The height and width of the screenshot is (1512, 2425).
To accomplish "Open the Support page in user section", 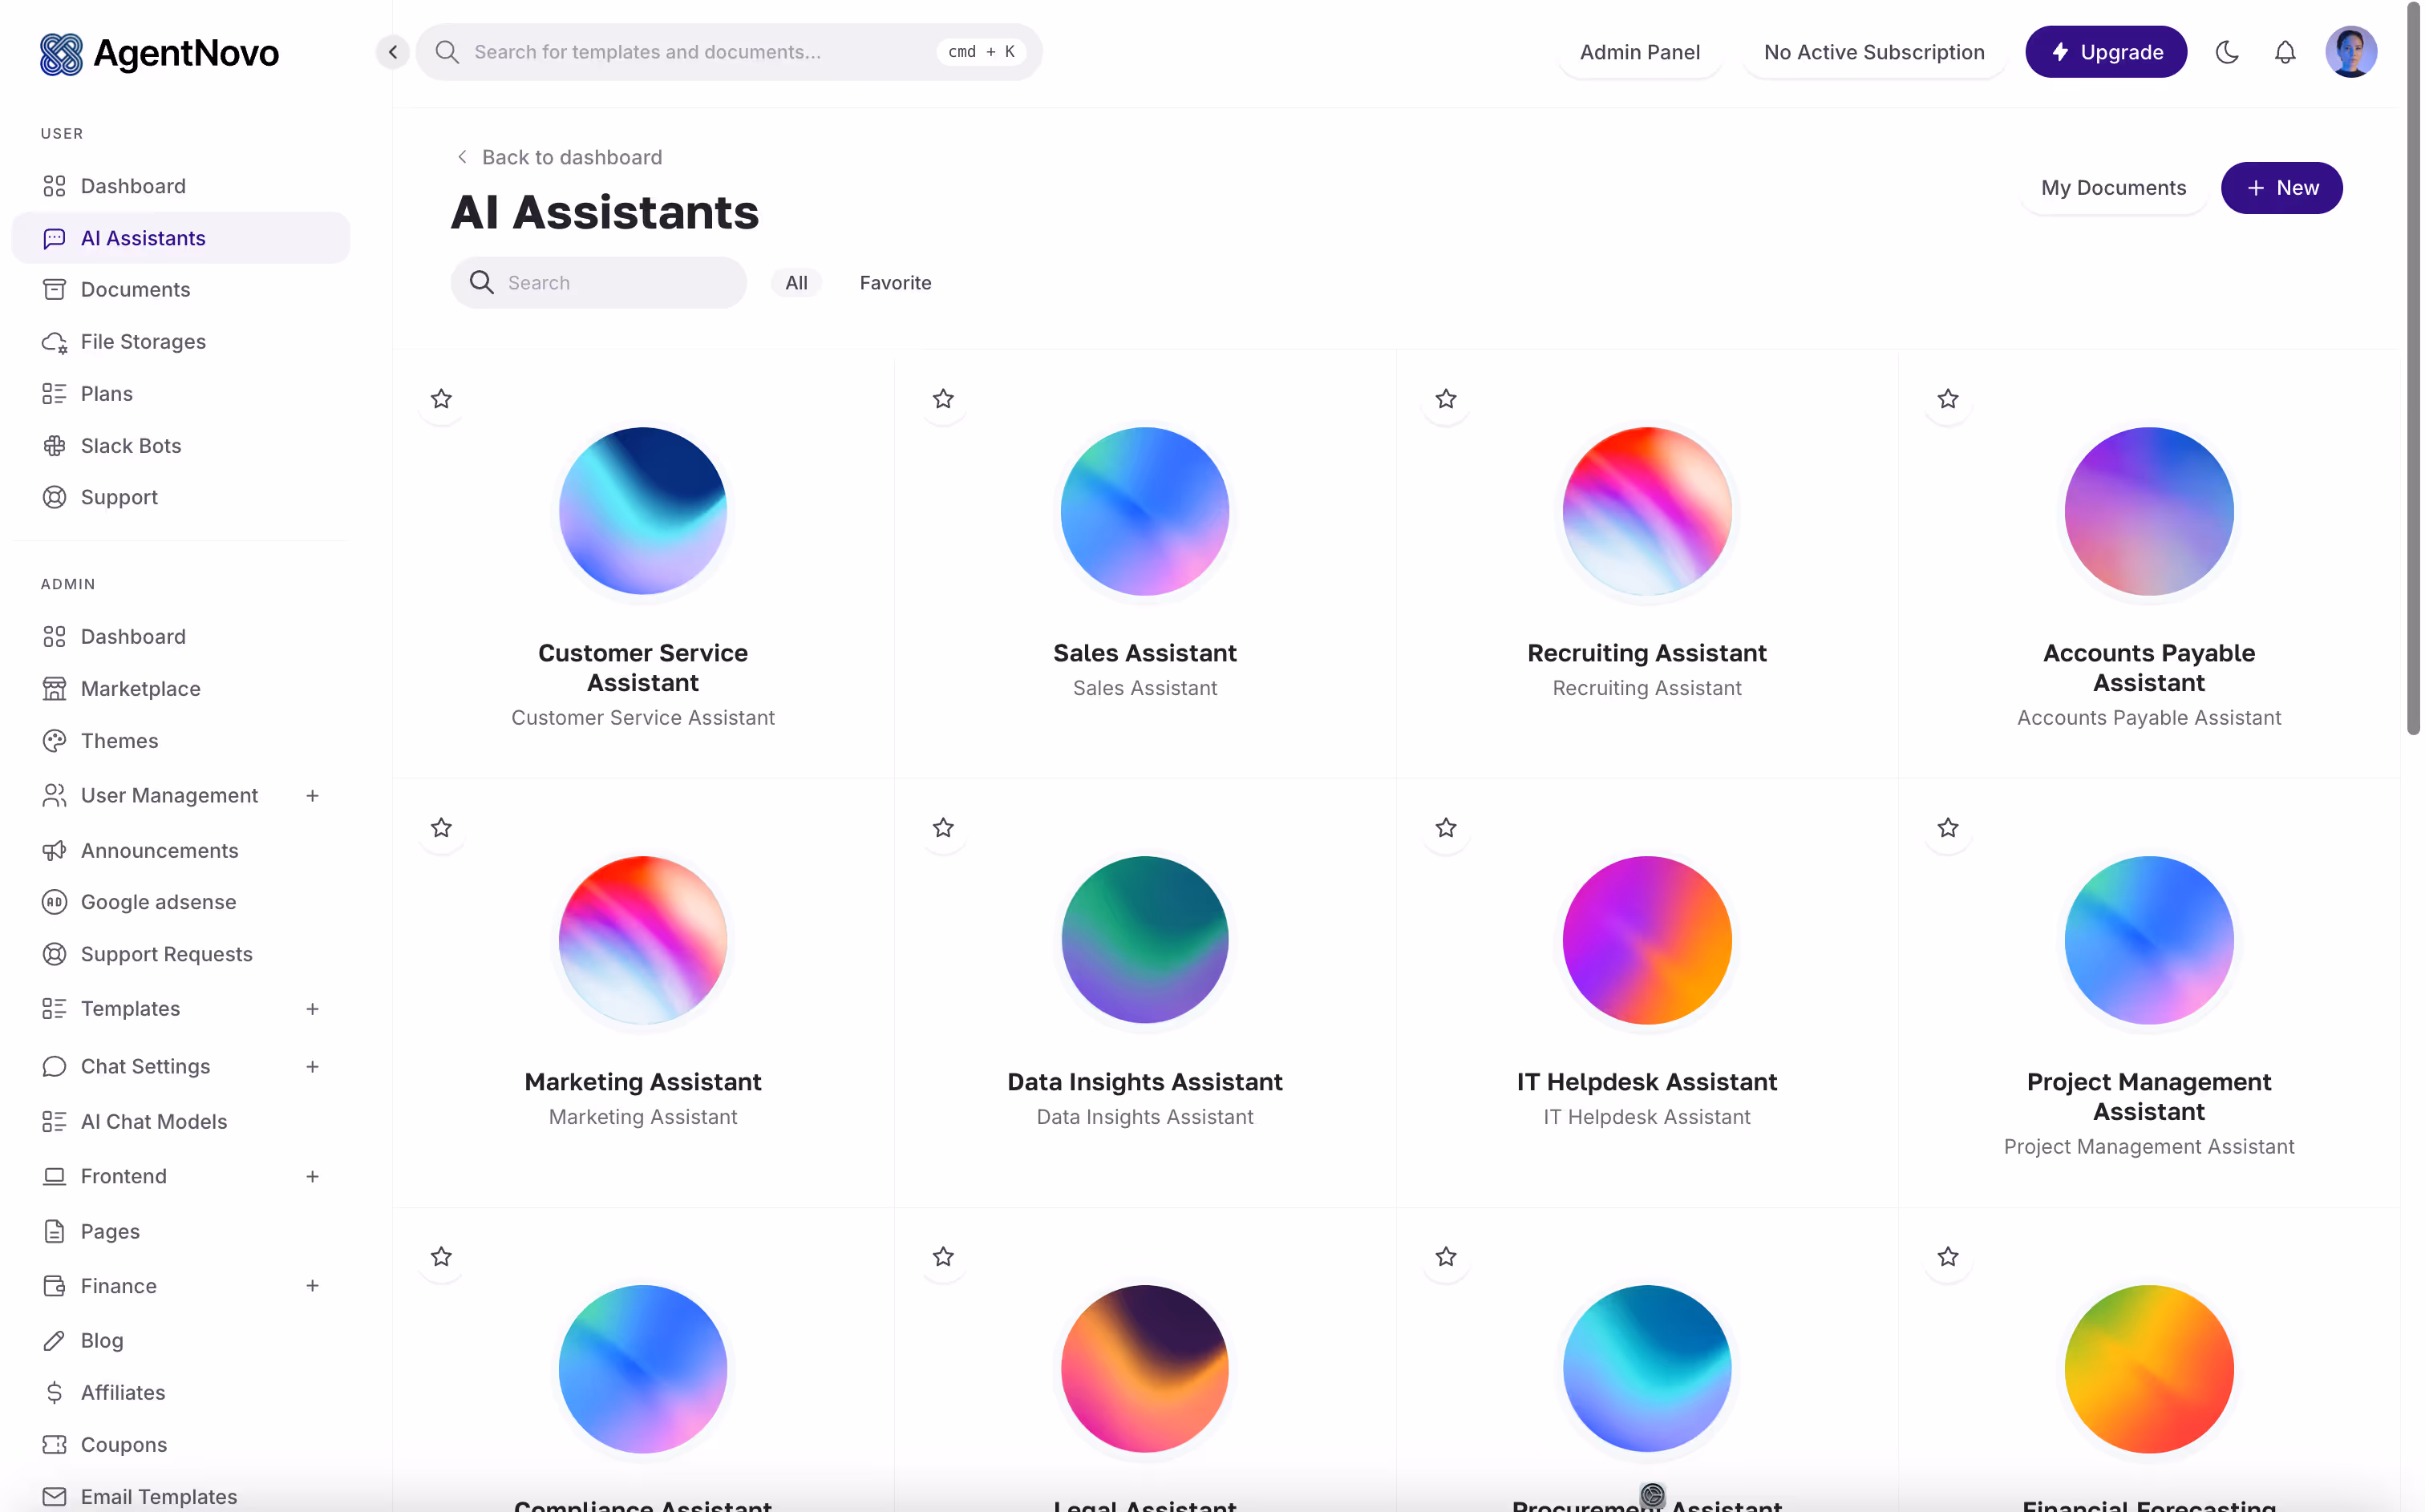I will 181,497.
